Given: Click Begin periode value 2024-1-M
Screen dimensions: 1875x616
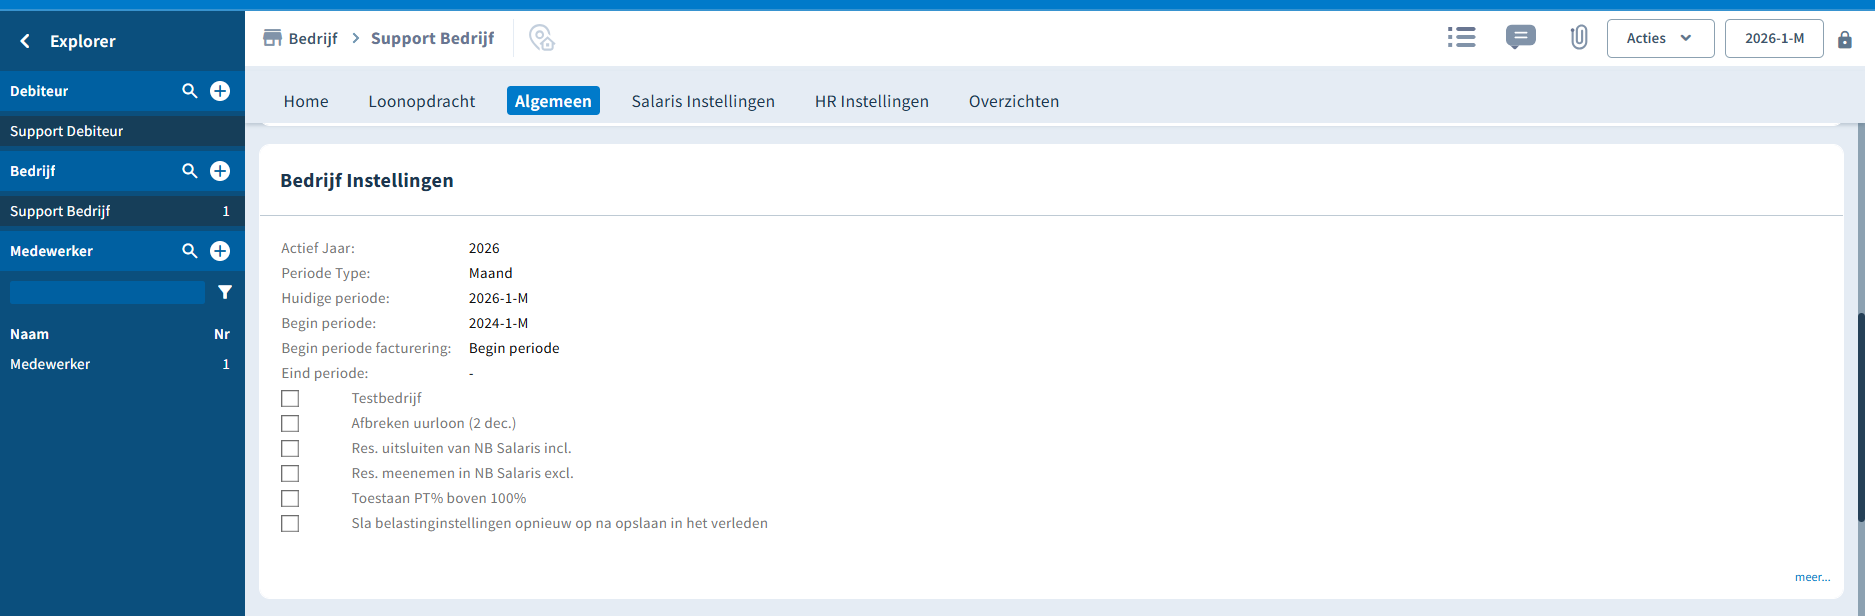Looking at the screenshot, I should click(498, 323).
